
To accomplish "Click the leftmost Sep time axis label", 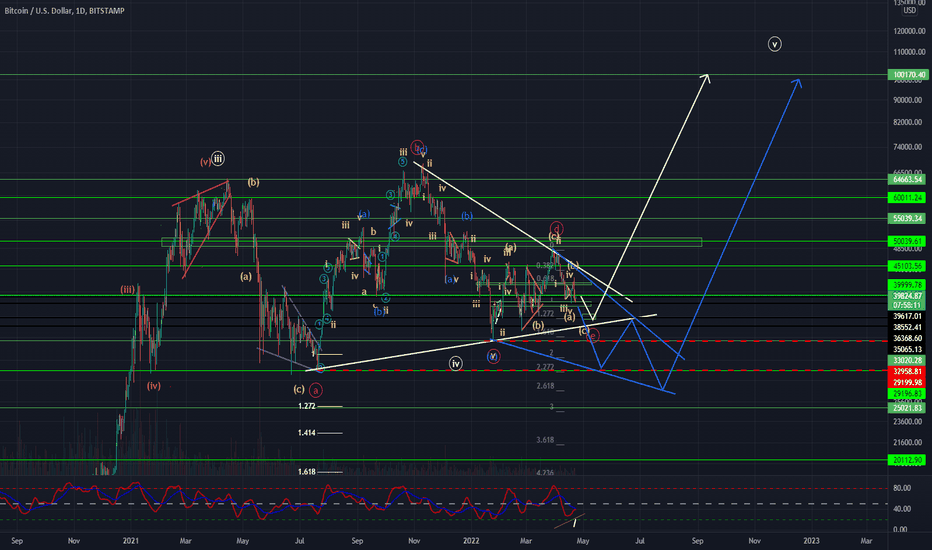I will [17, 540].
